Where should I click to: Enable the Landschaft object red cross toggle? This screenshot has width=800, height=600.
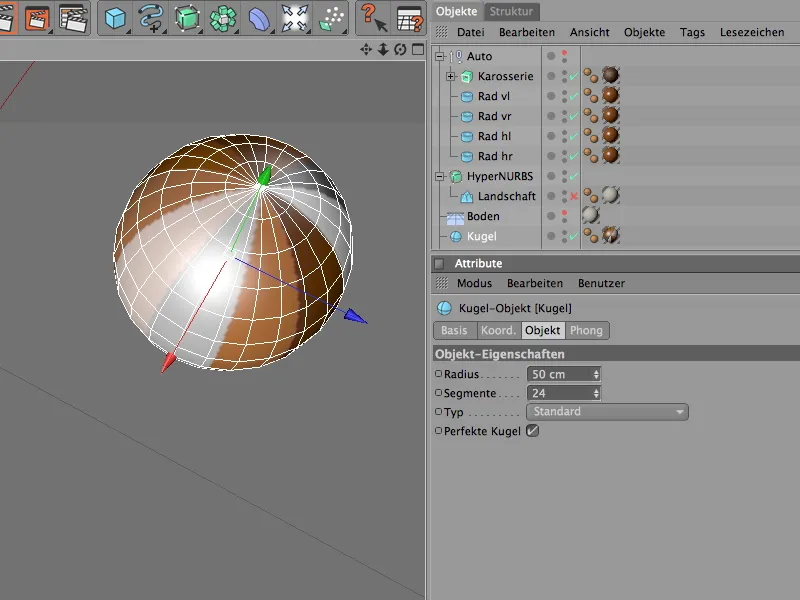pyautogui.click(x=574, y=197)
